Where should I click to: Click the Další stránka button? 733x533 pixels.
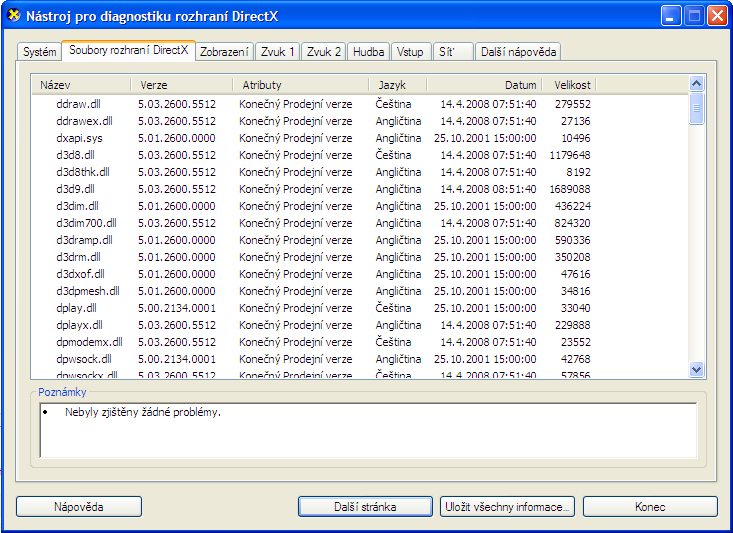click(x=365, y=507)
